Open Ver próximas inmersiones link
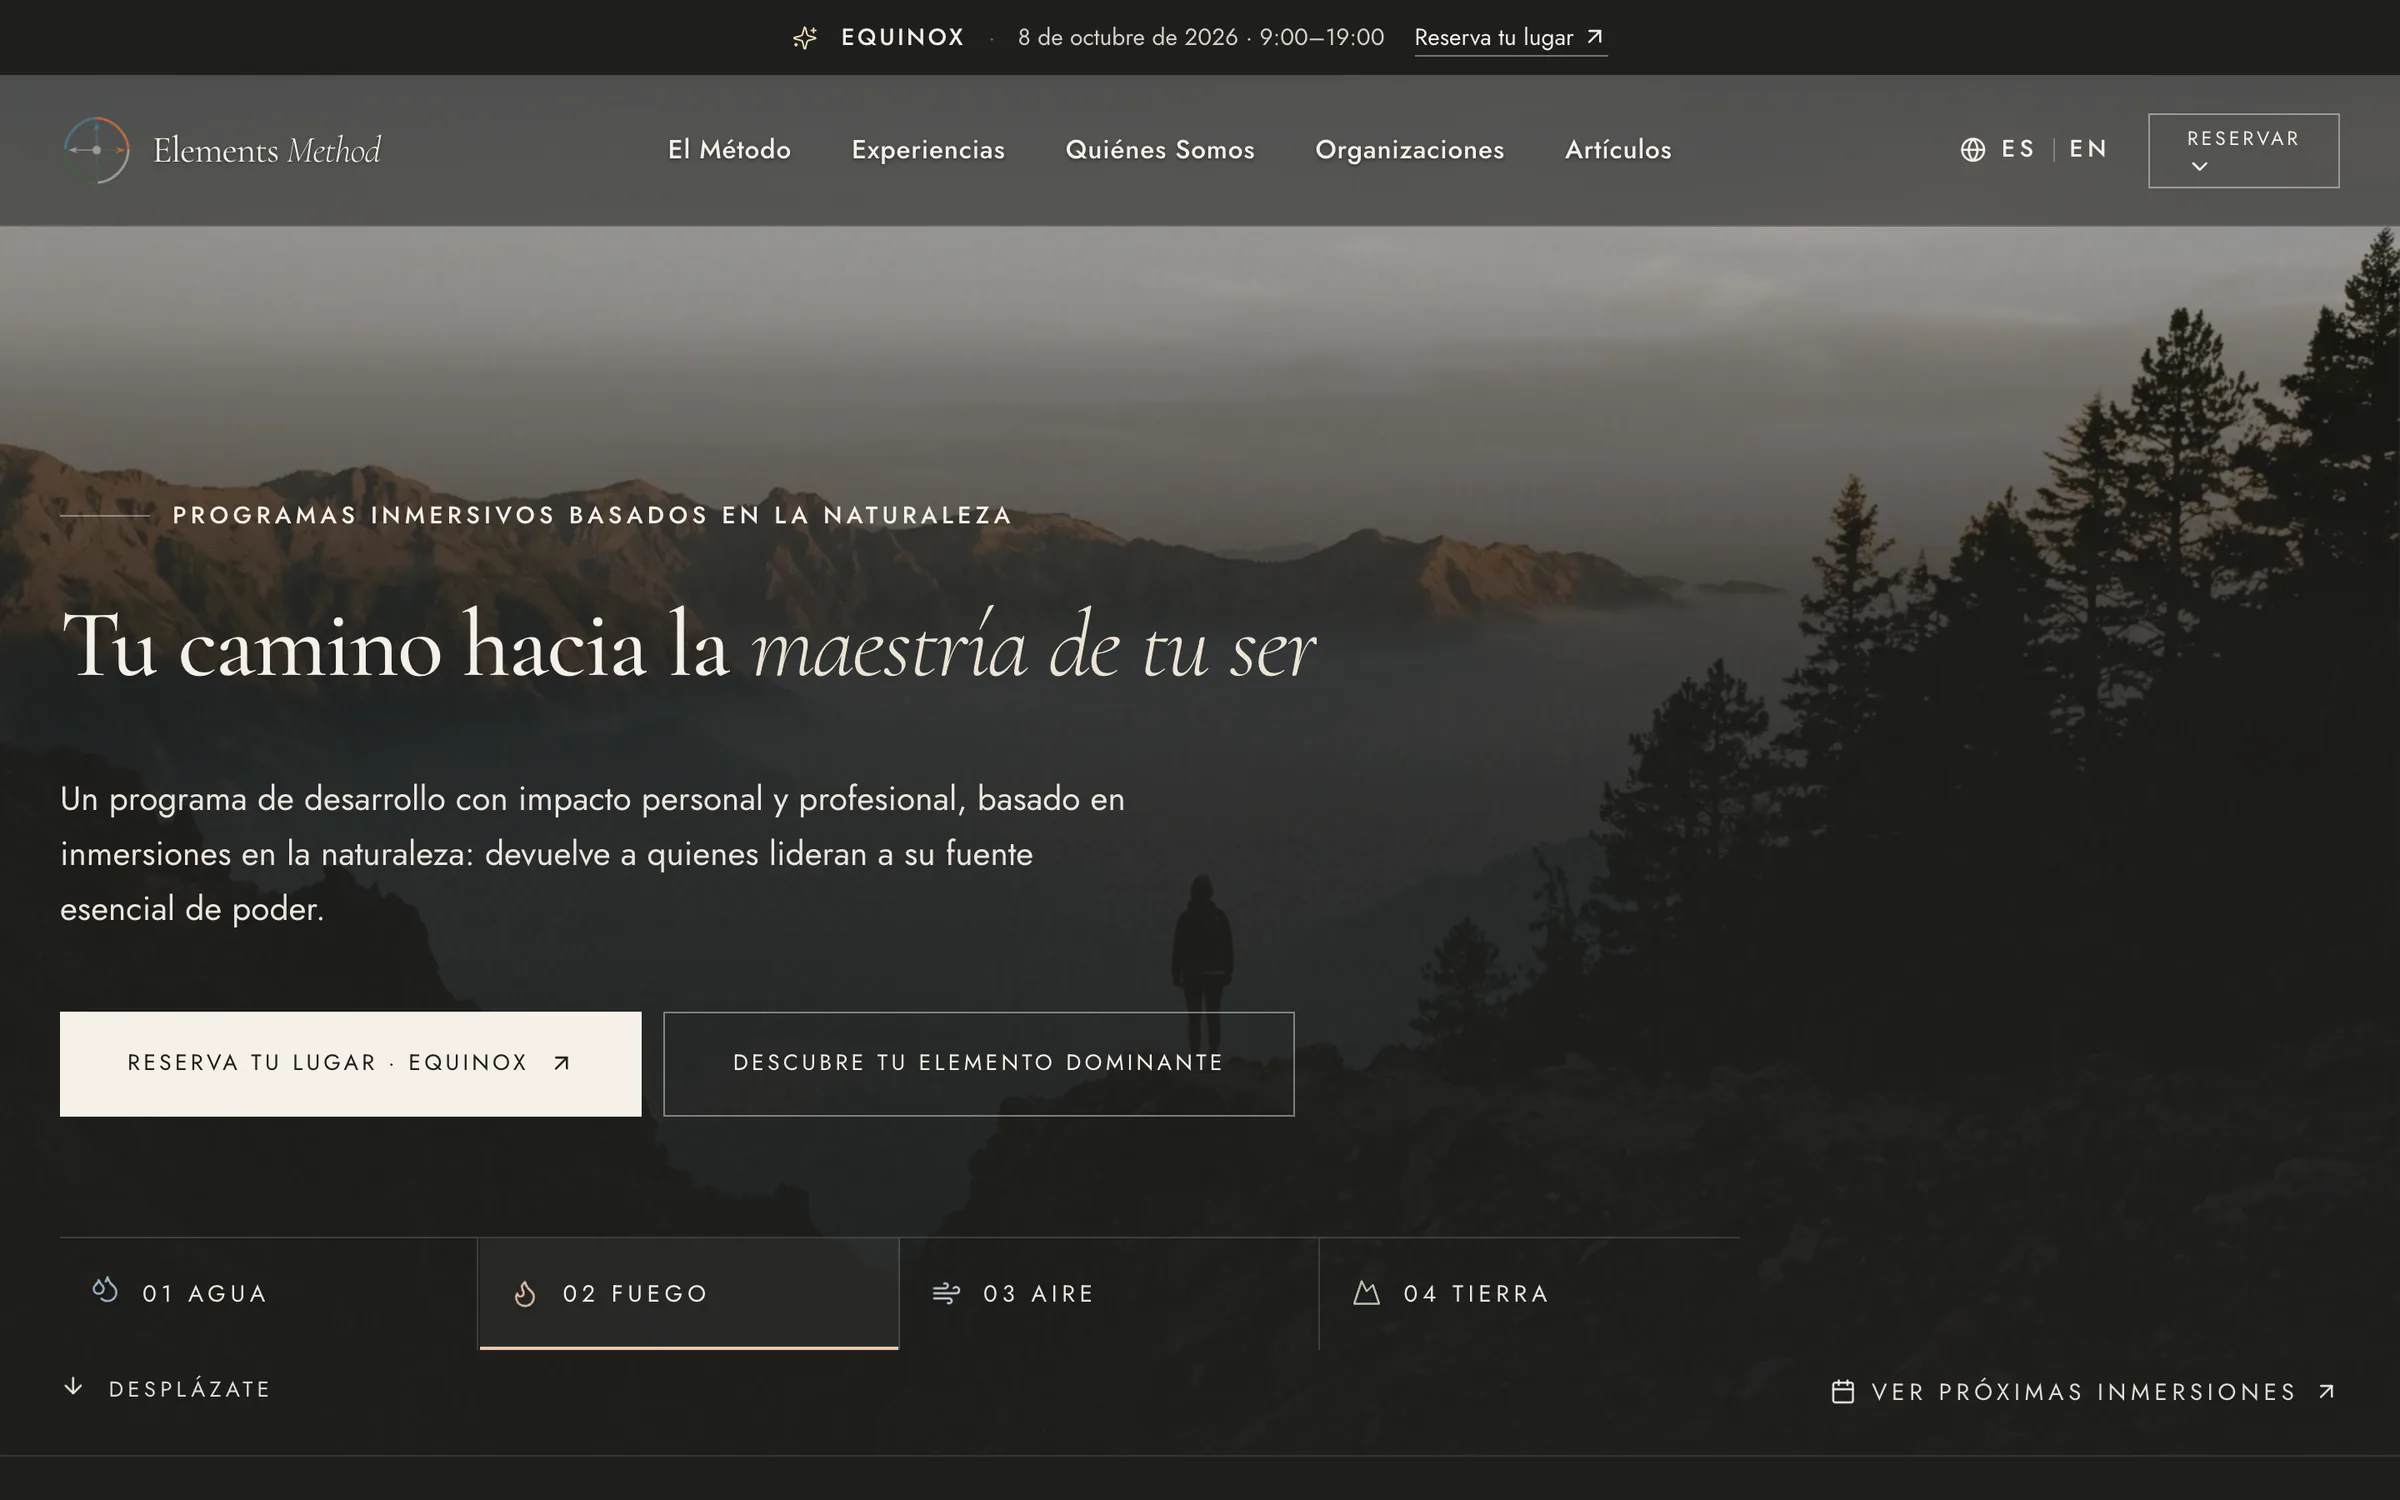The height and width of the screenshot is (1500, 2400). [x=2083, y=1391]
